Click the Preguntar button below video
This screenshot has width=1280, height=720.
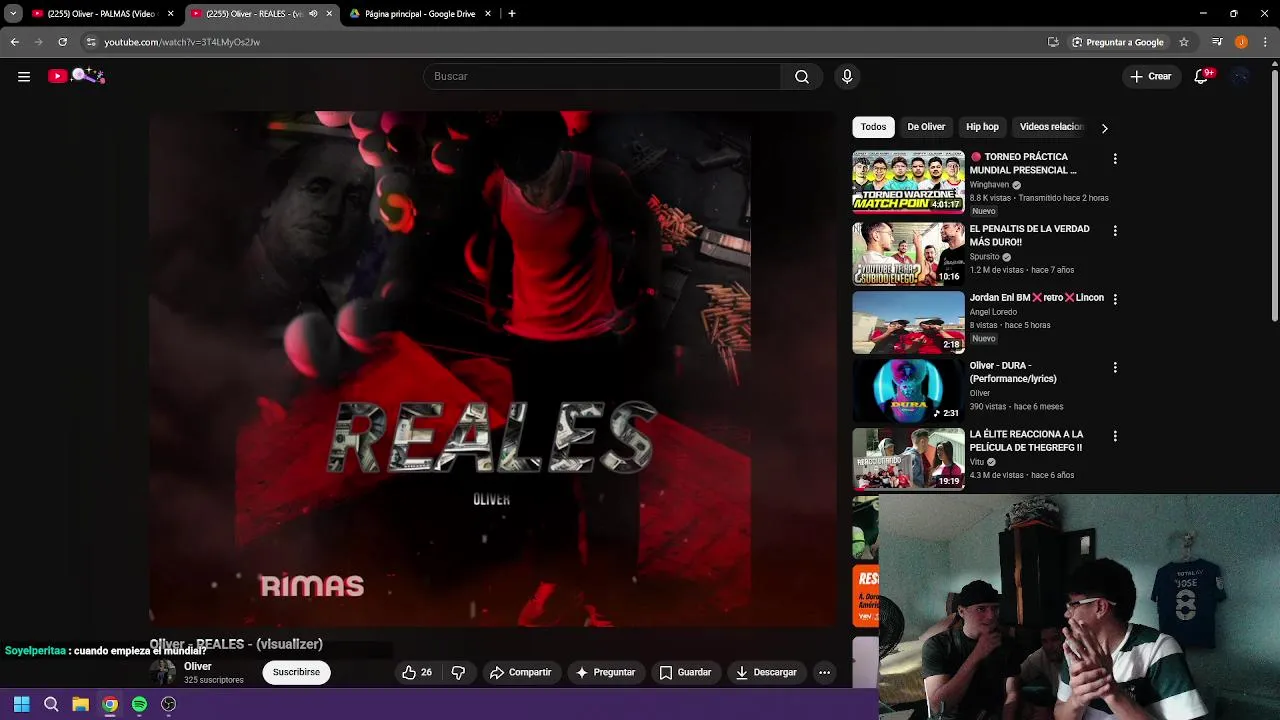pos(605,672)
